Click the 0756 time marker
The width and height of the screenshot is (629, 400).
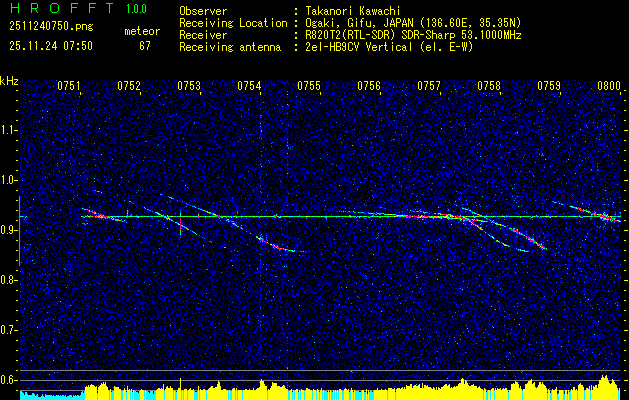pyautogui.click(x=369, y=86)
